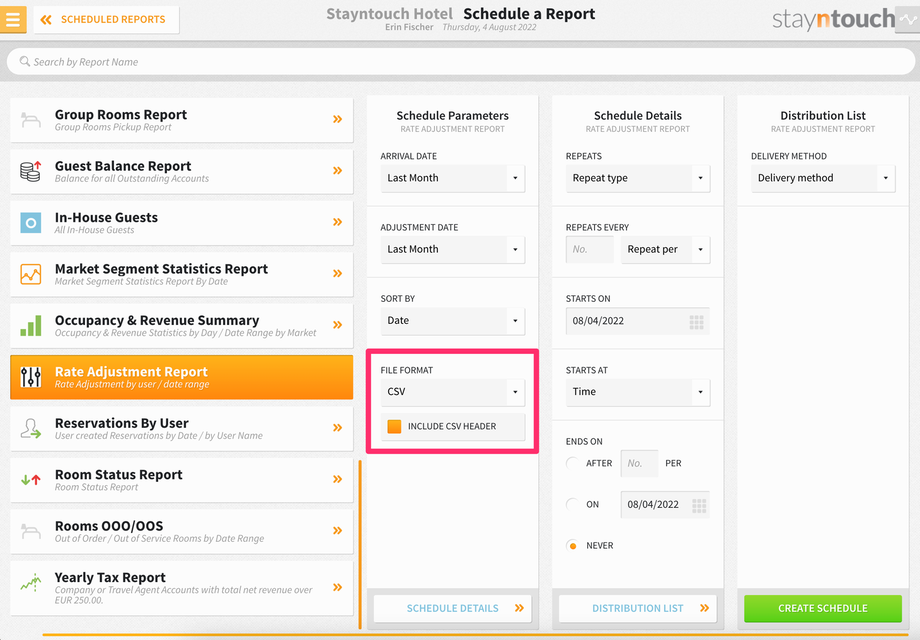Click the Search by Report Name field
This screenshot has width=920, height=640.
click(461, 62)
